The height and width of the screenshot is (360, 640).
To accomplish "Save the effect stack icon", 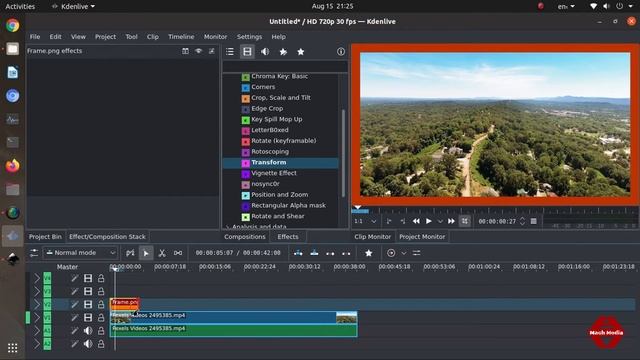I will point(211,51).
